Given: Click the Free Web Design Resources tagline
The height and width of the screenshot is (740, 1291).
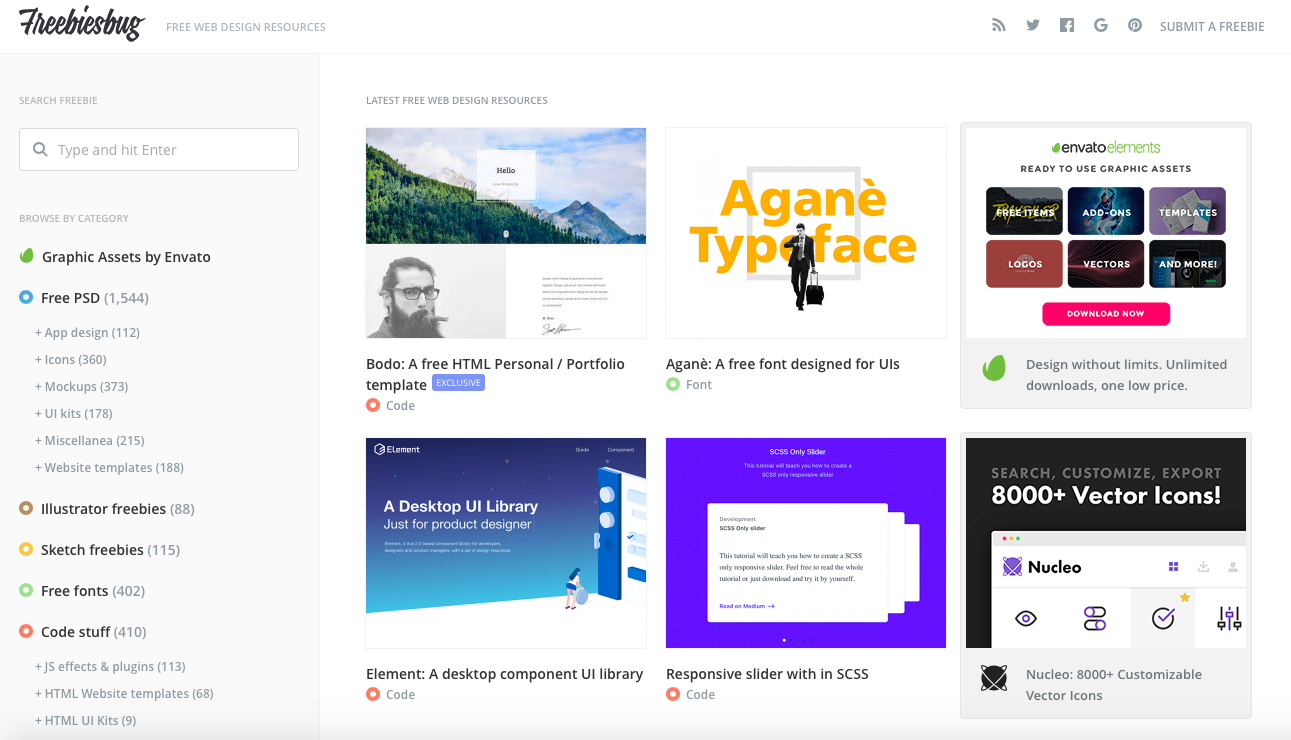Looking at the screenshot, I should click(x=246, y=27).
